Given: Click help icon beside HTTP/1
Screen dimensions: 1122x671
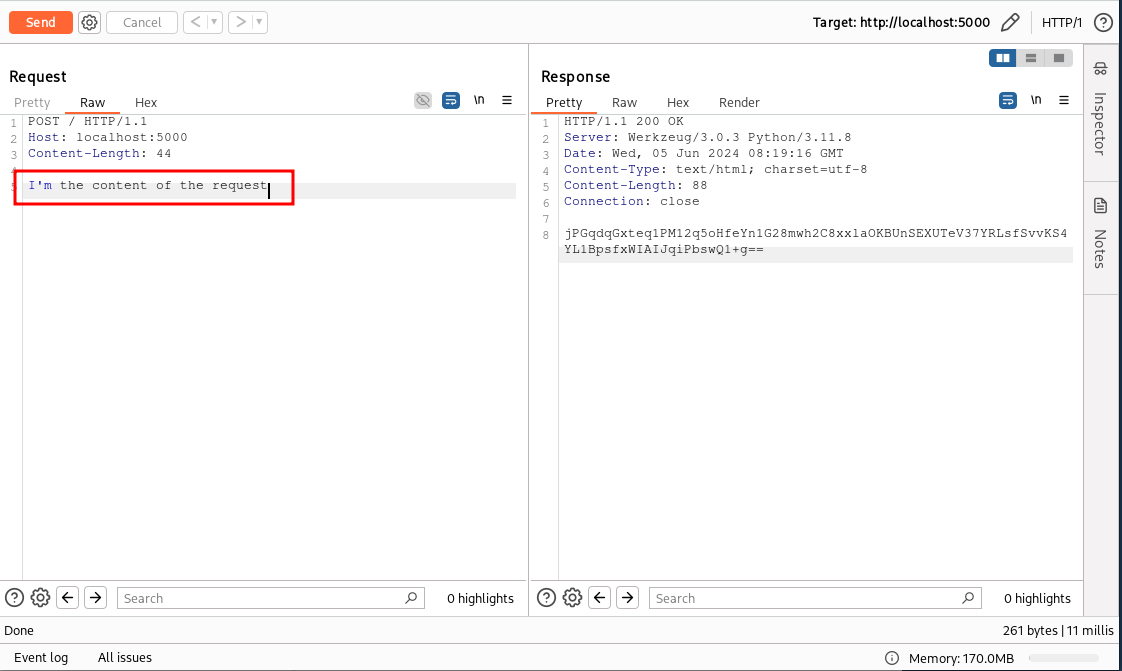Looking at the screenshot, I should pyautogui.click(x=1103, y=22).
